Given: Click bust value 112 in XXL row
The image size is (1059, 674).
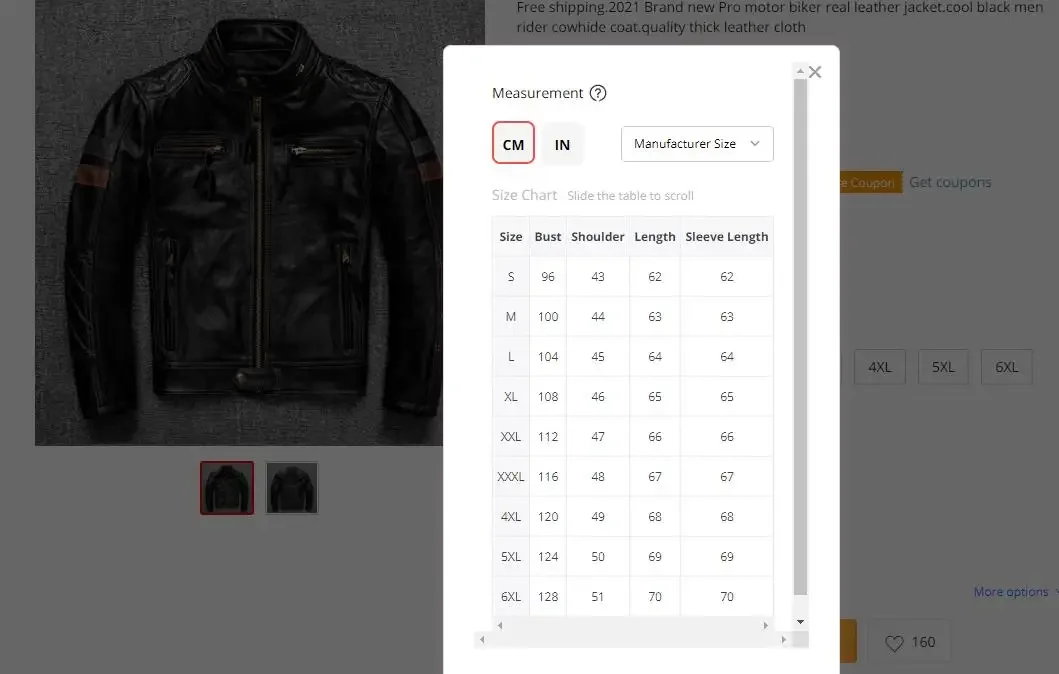Looking at the screenshot, I should click(x=548, y=437).
